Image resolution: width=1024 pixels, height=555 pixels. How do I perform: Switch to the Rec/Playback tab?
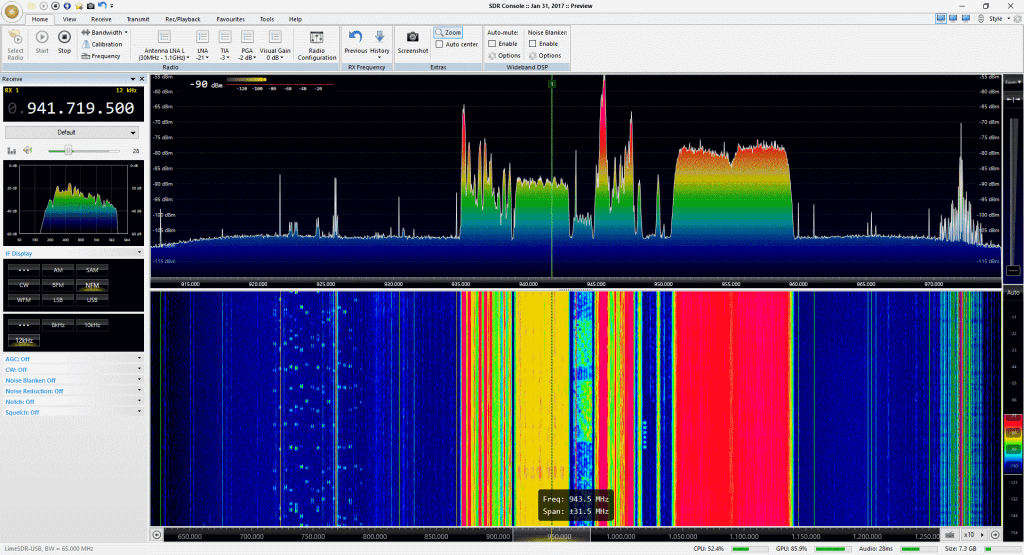184,19
